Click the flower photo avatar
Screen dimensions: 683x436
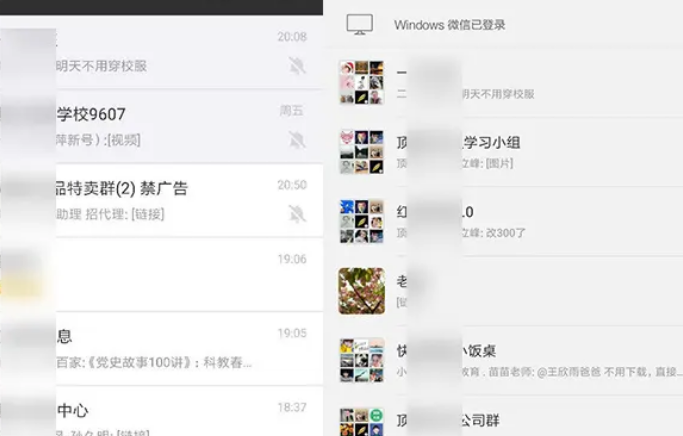coord(362,291)
